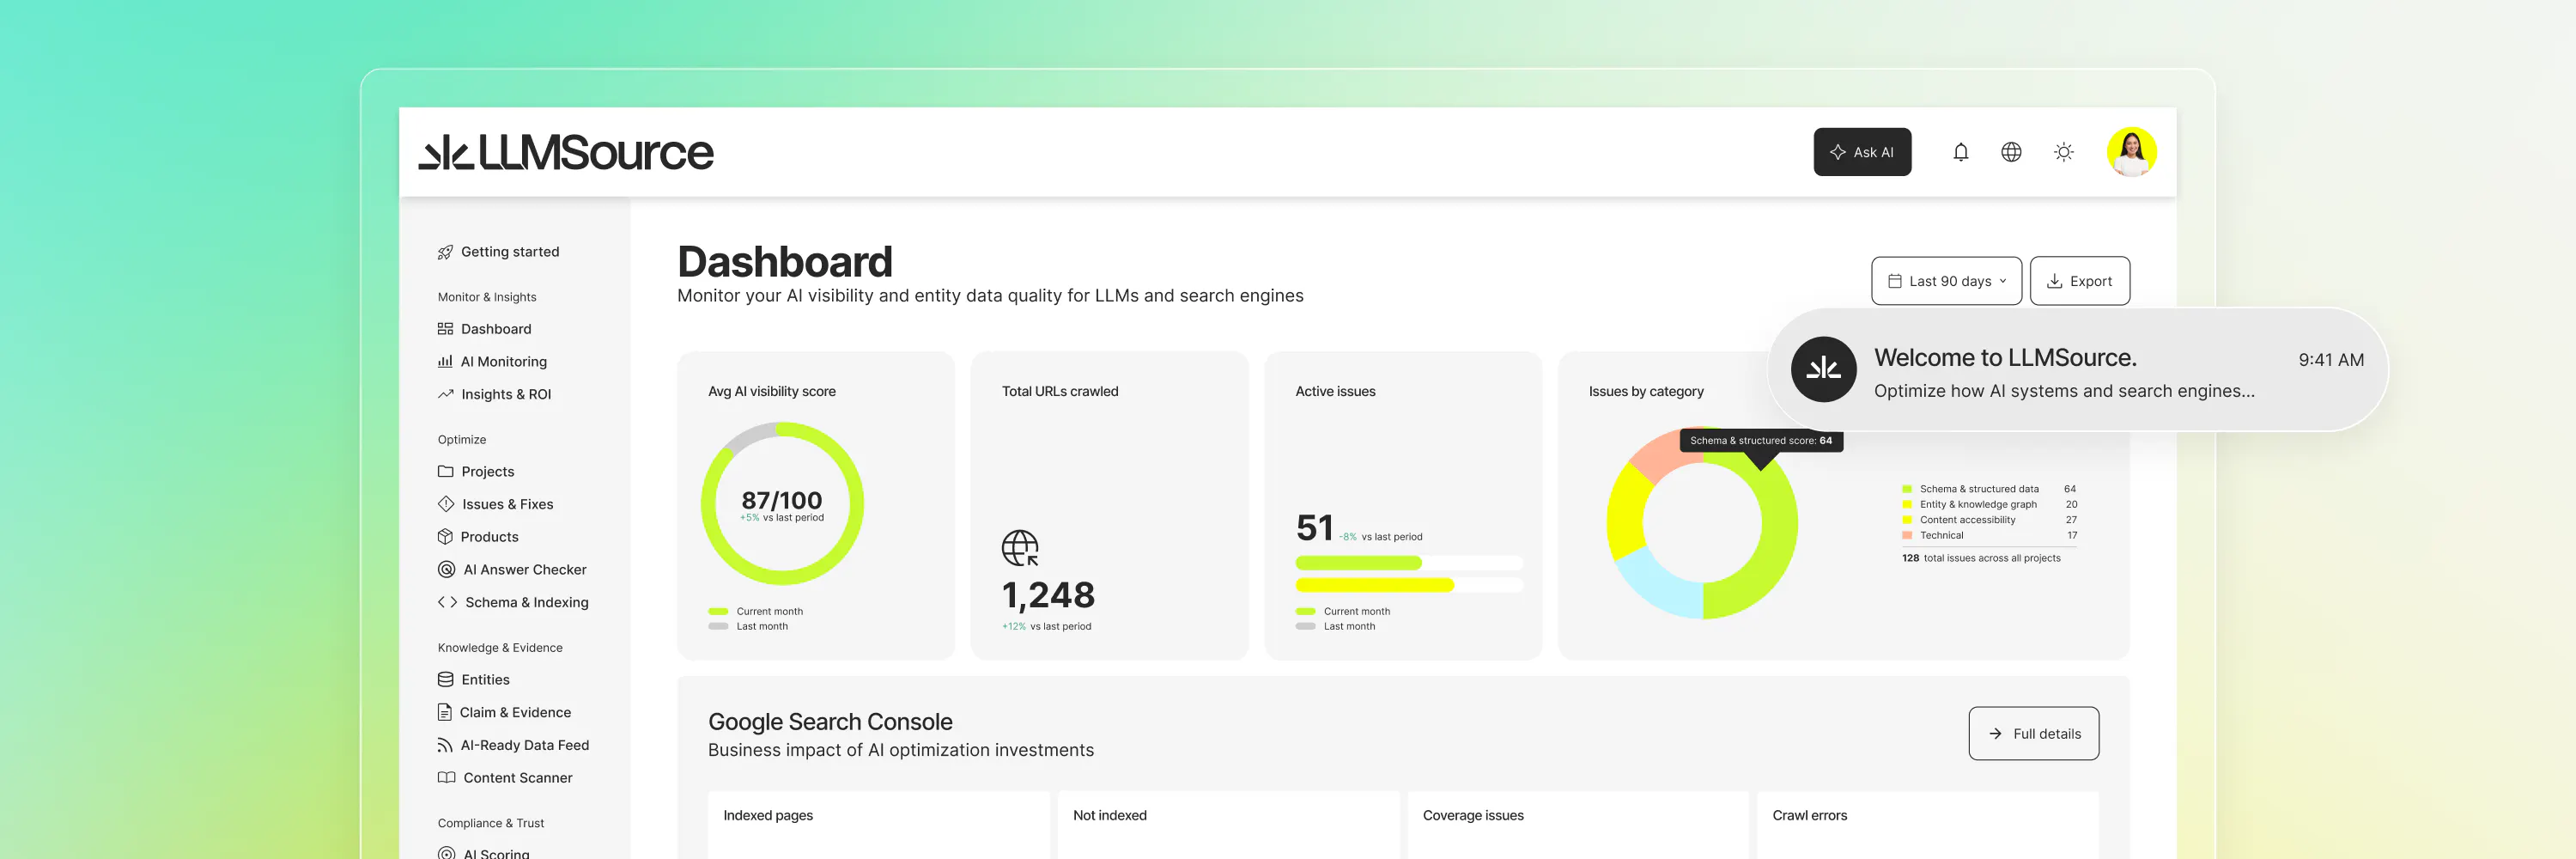Click the Schema & structured data legend swatch
This screenshot has height=859, width=2576.
click(x=1907, y=489)
